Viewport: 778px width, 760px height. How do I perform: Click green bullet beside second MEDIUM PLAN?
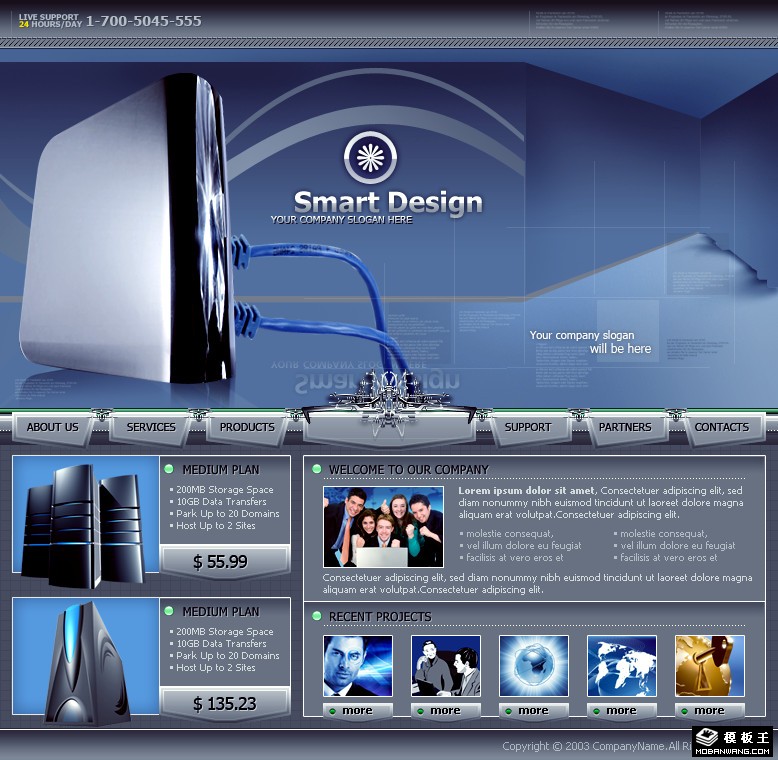click(169, 611)
